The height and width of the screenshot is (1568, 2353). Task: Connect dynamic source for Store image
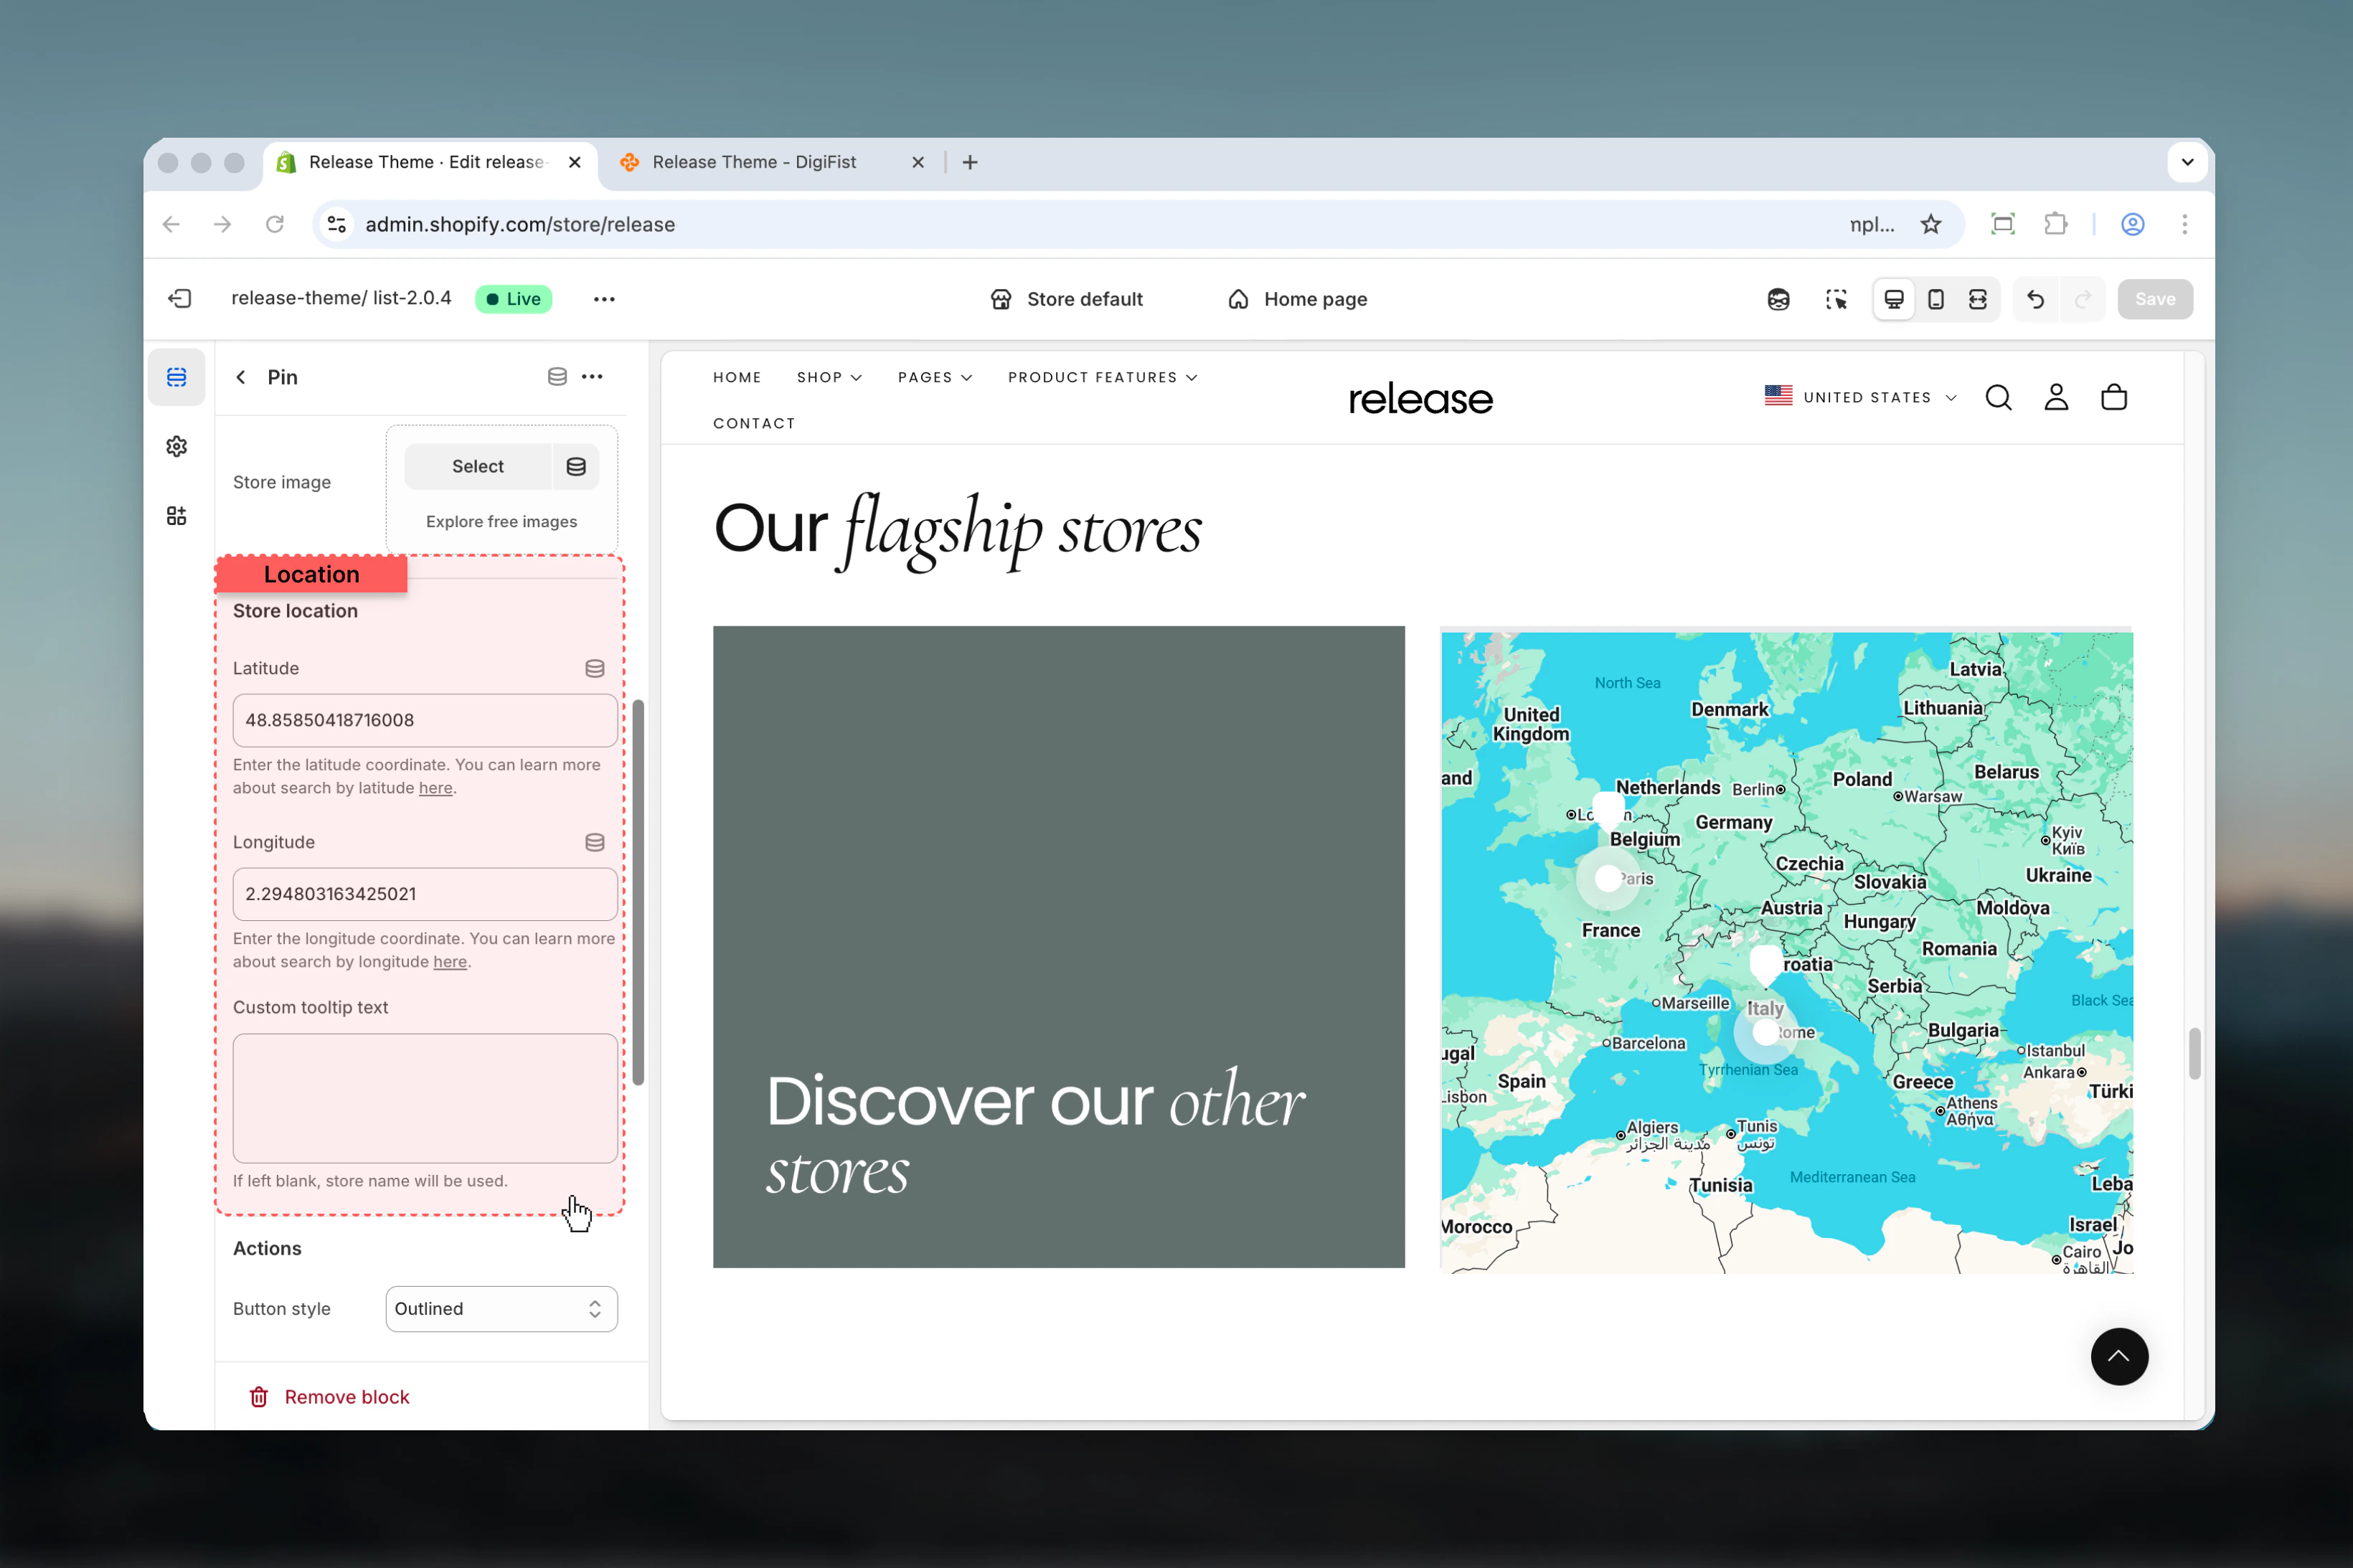pyautogui.click(x=576, y=467)
